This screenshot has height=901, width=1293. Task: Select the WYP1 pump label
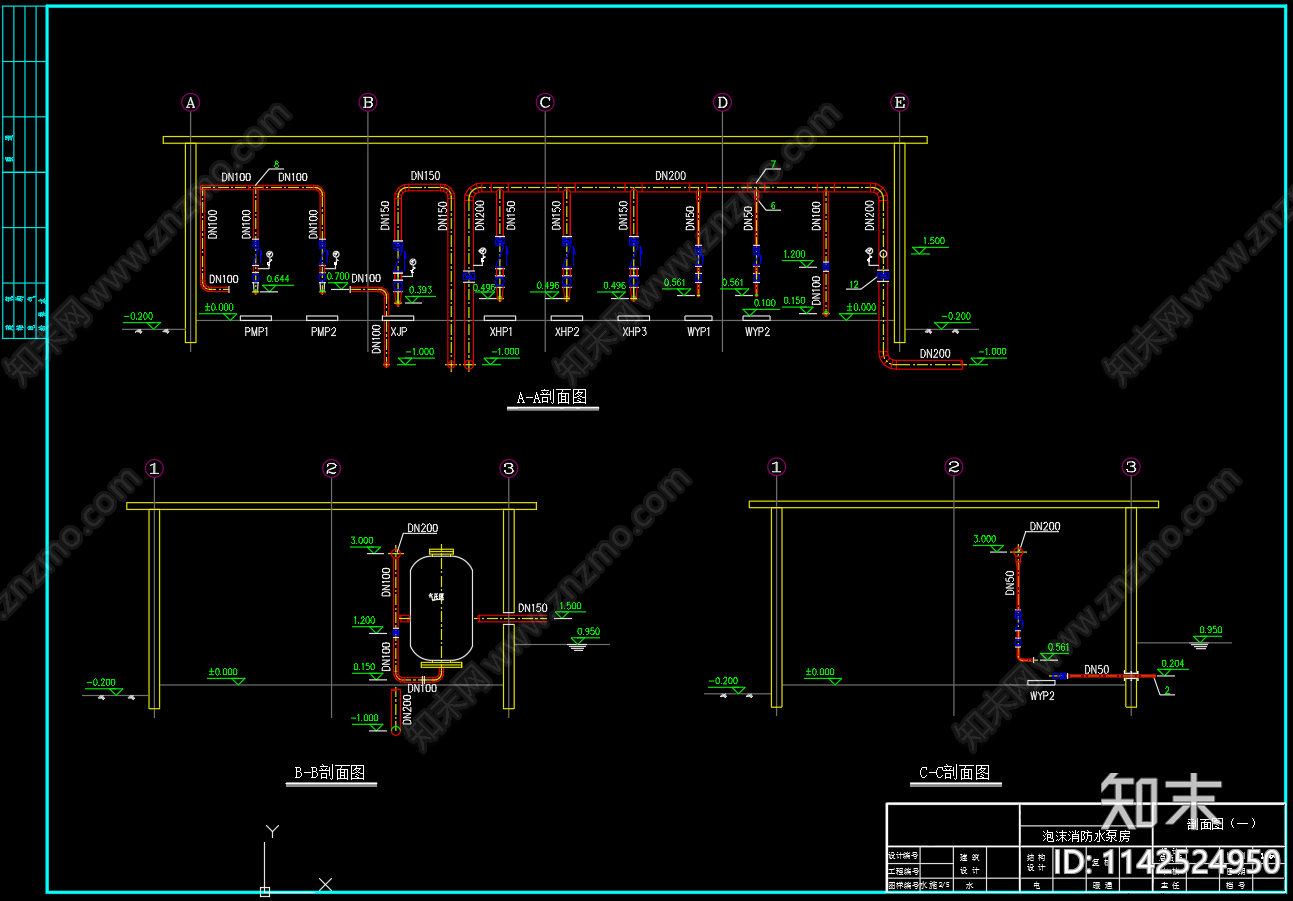(699, 332)
